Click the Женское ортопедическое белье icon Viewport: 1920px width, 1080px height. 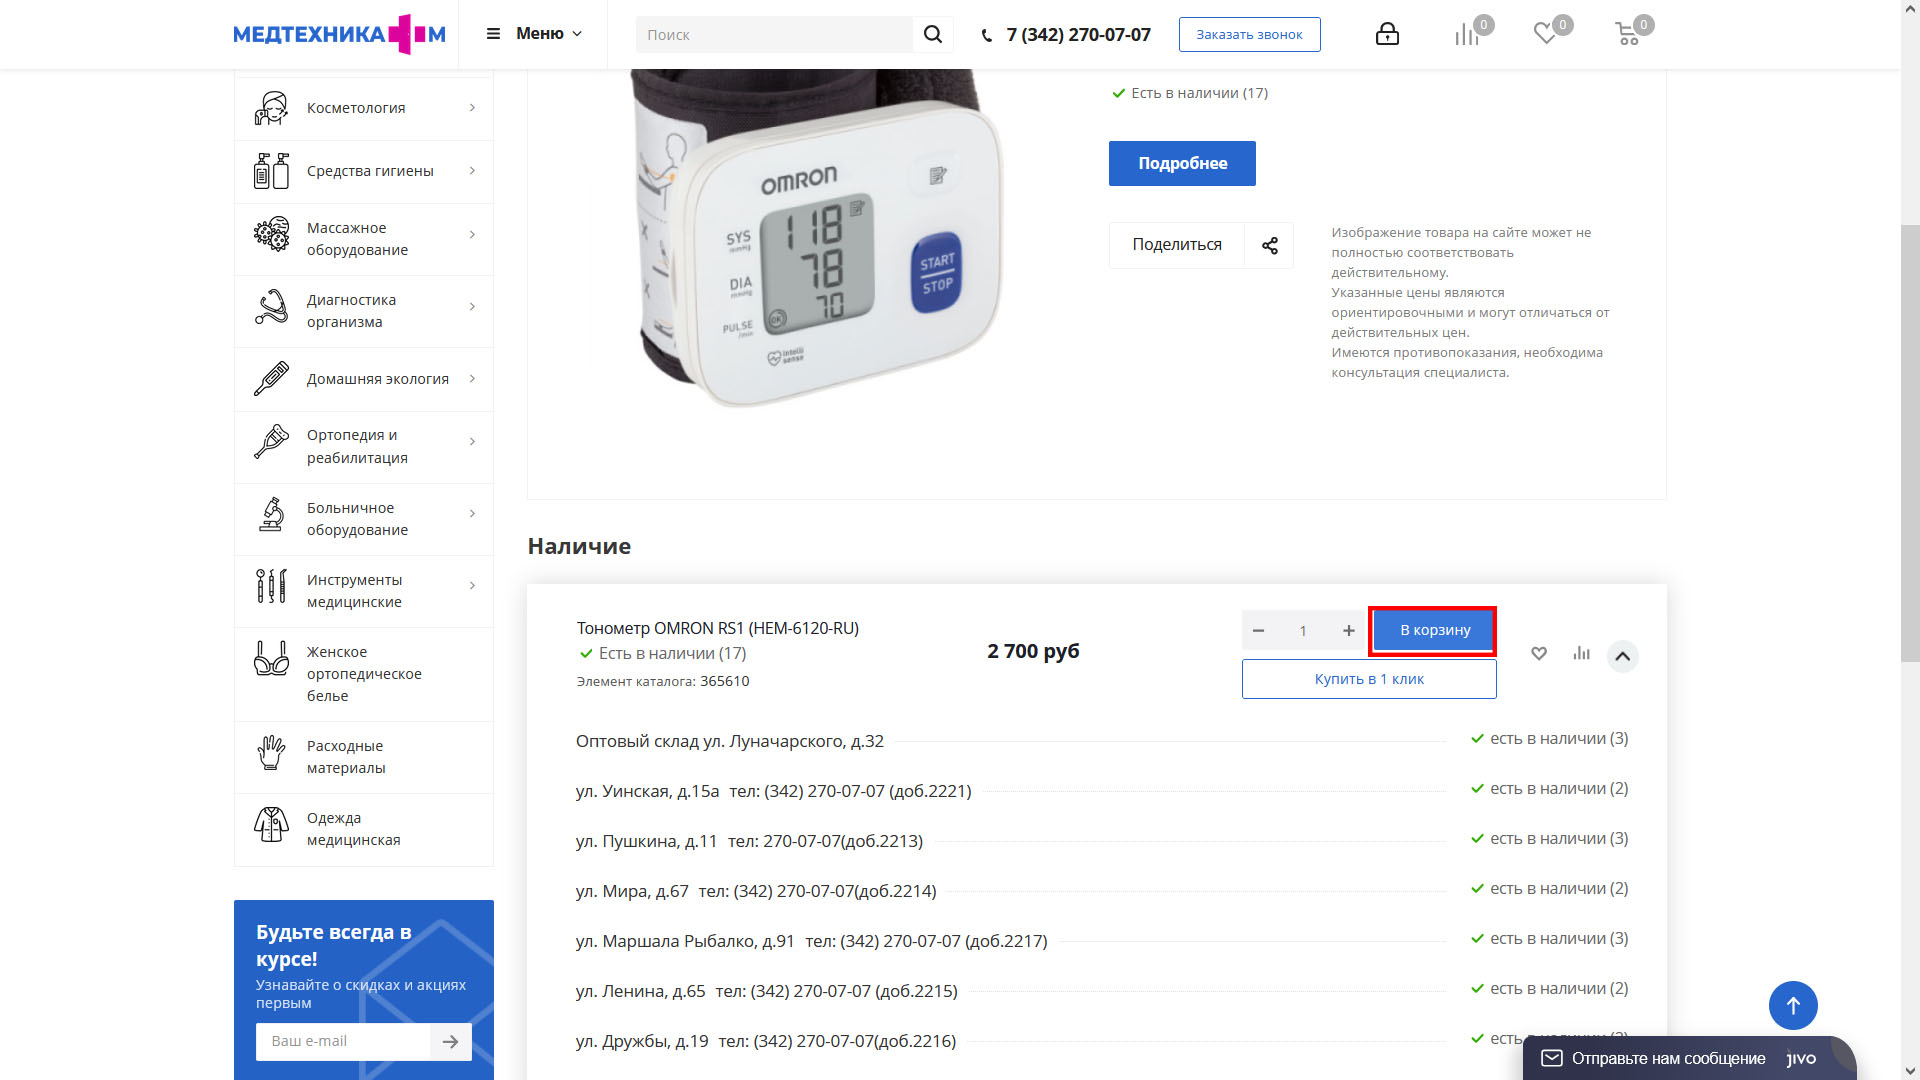[271, 658]
